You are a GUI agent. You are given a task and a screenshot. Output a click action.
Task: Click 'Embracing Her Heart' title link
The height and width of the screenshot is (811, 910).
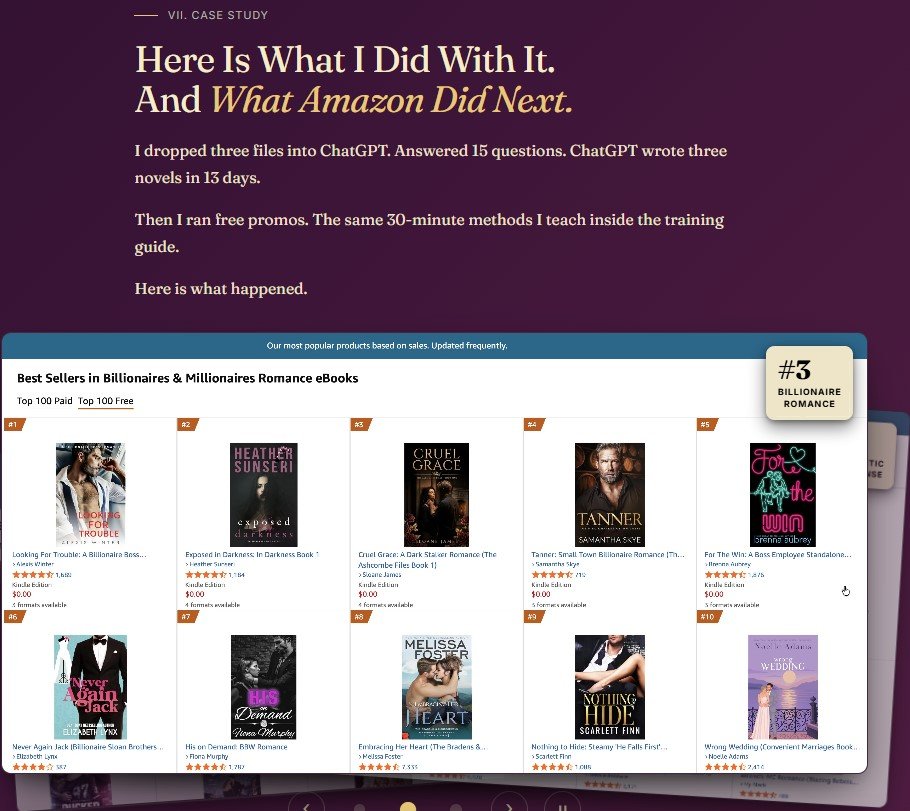pyautogui.click(x=422, y=747)
